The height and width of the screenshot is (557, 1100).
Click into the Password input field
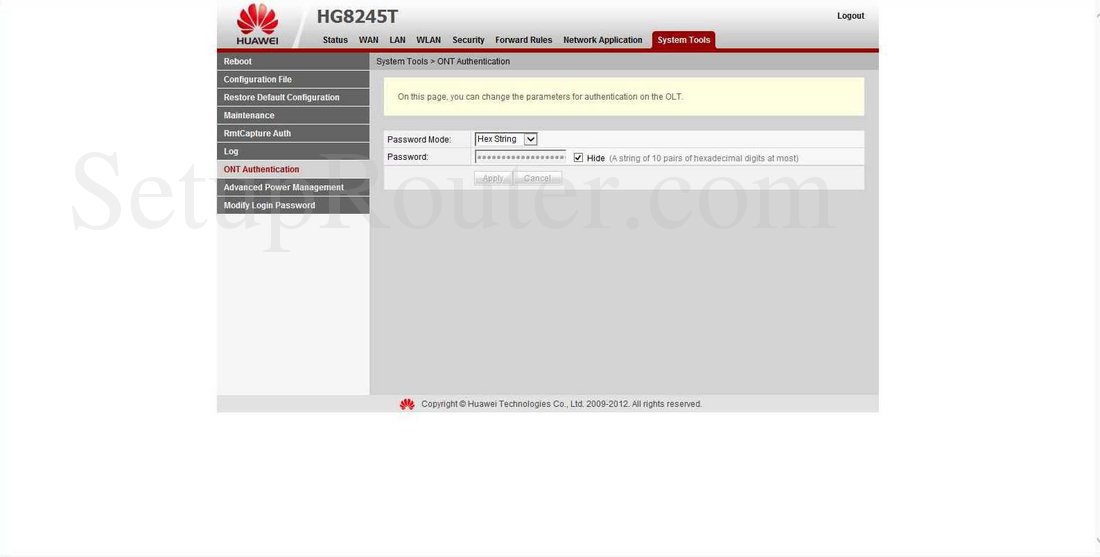point(521,157)
